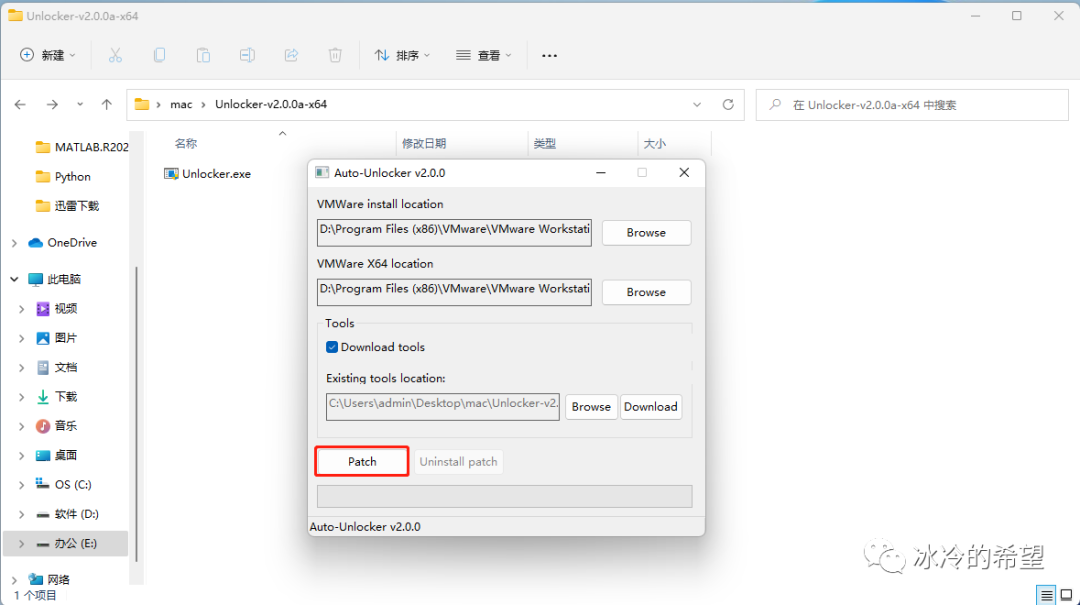
Task: Browse for existing tools location
Action: (x=591, y=407)
